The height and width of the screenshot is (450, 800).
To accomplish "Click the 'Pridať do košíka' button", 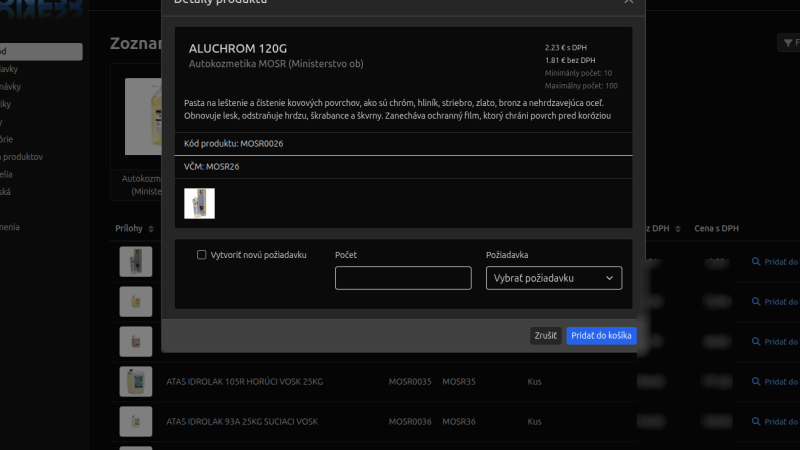I will click(x=601, y=336).
